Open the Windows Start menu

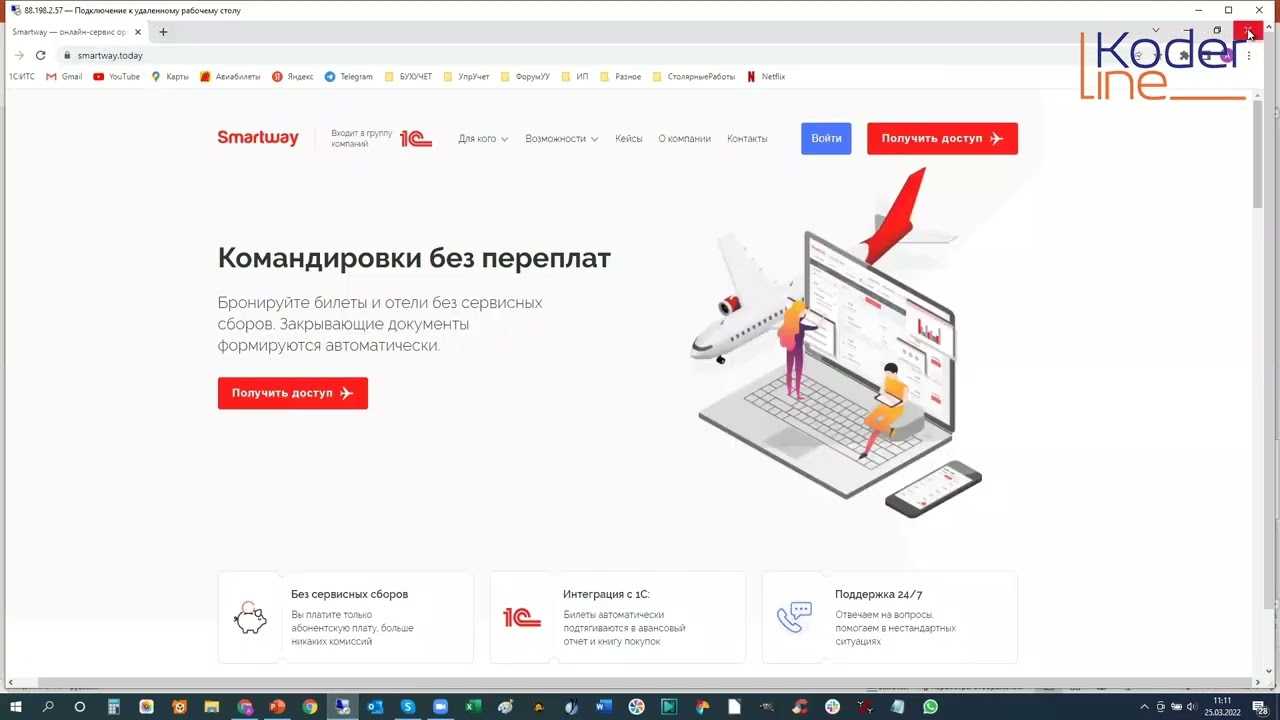pos(15,707)
